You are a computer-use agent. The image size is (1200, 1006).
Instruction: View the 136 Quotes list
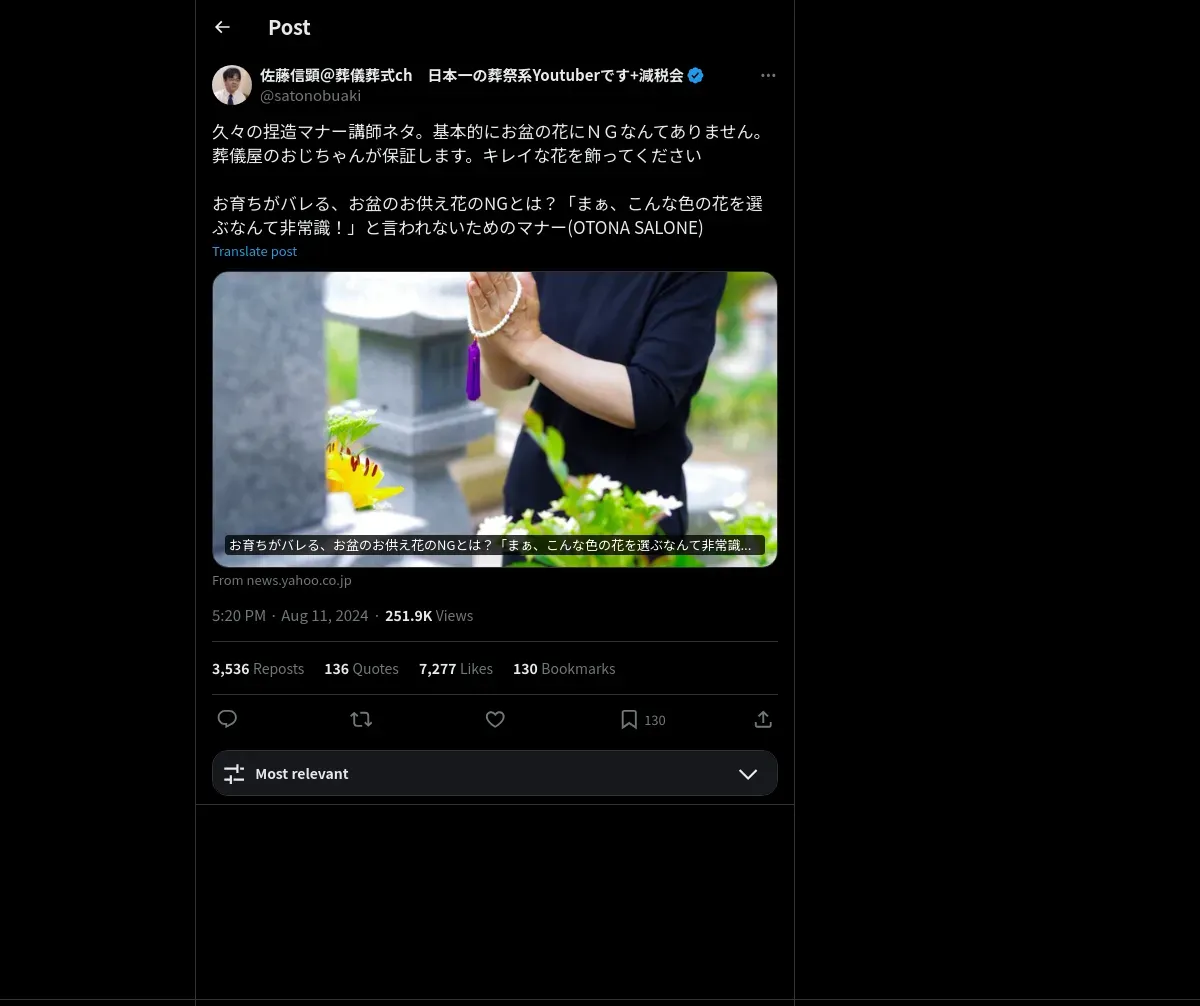coord(361,669)
